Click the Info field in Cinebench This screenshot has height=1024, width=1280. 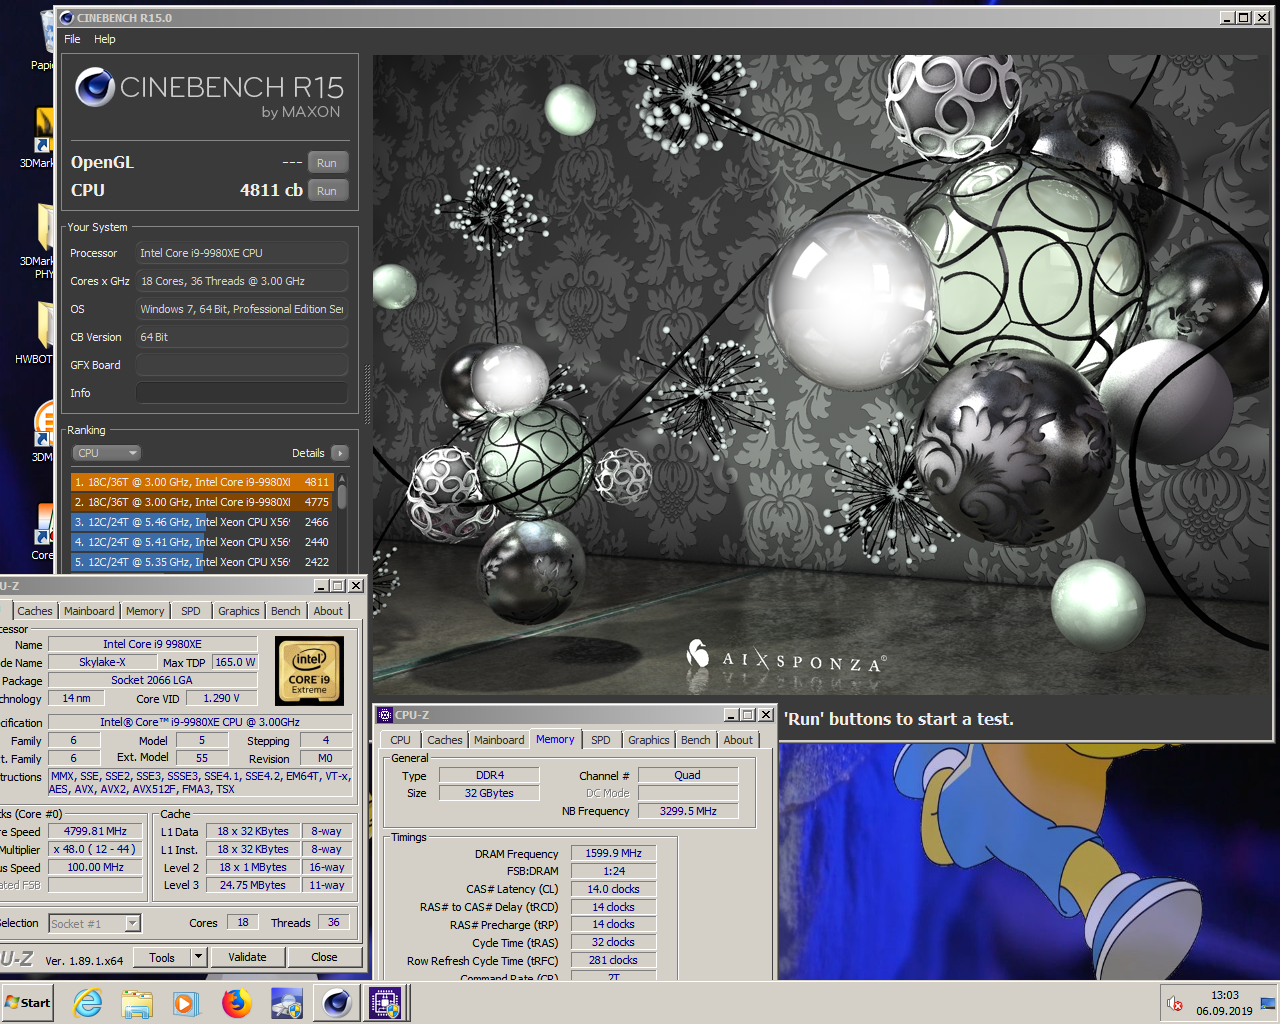point(242,393)
